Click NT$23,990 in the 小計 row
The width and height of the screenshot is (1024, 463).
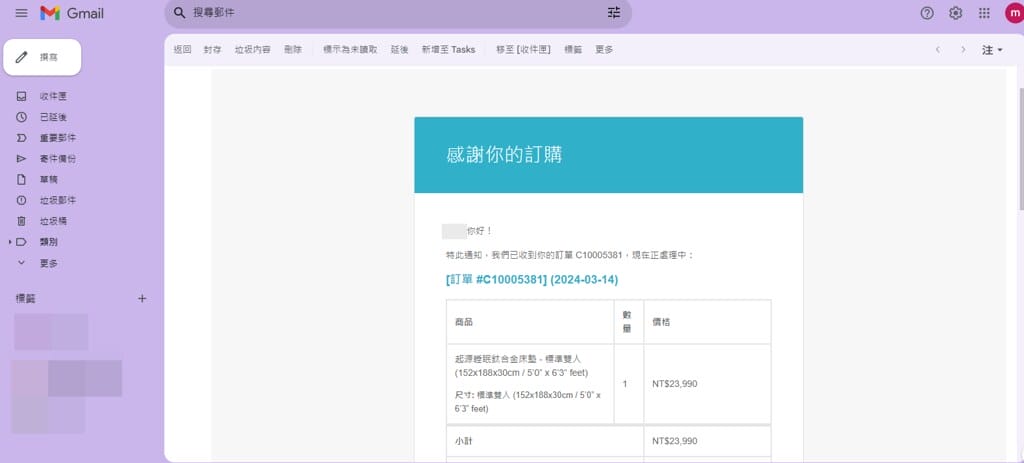[x=675, y=441]
